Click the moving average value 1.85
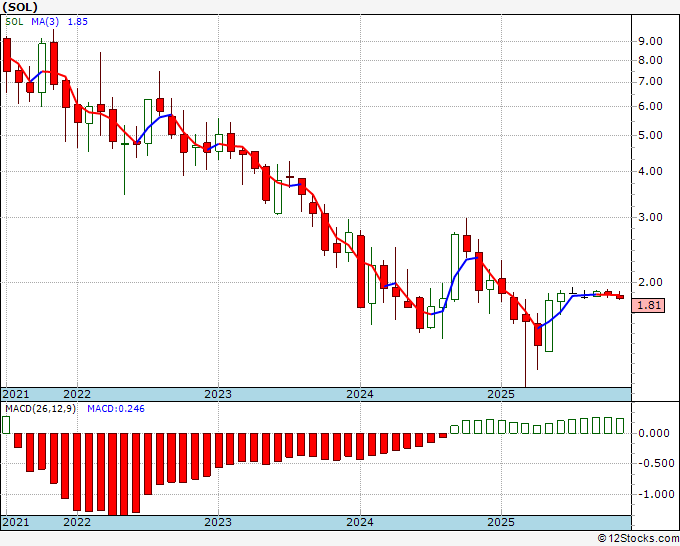 click(78, 22)
